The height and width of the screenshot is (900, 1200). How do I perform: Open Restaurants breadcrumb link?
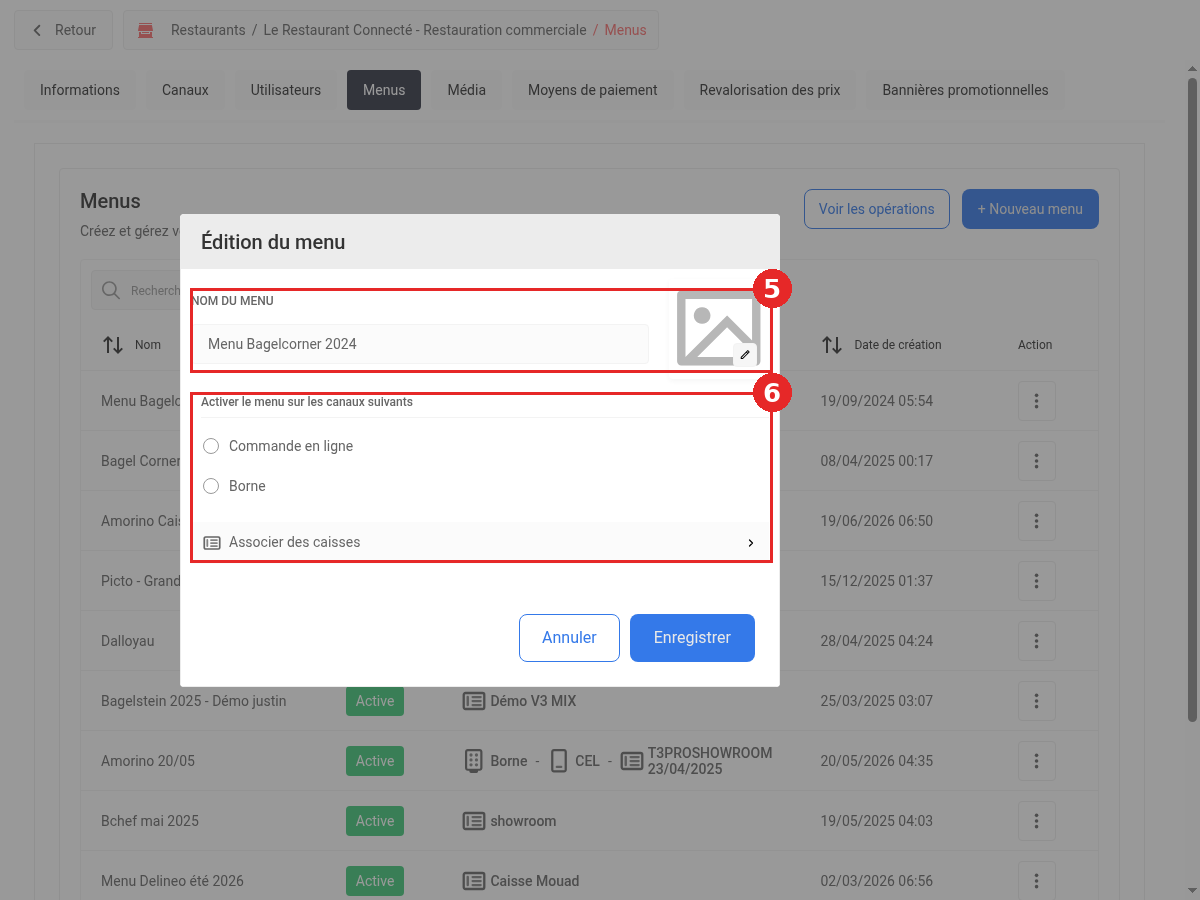click(x=208, y=30)
